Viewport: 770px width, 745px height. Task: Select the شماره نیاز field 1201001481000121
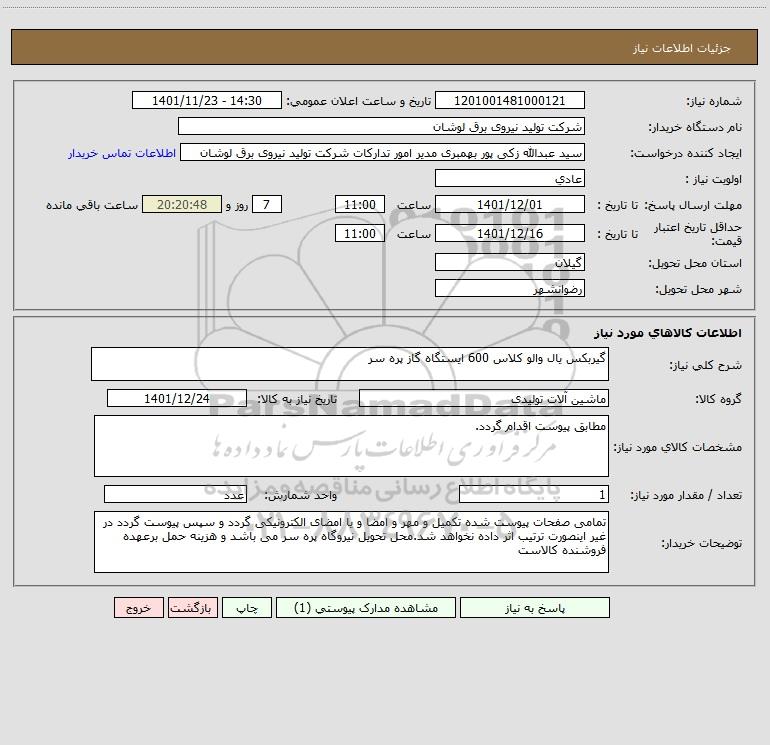pyautogui.click(x=510, y=100)
